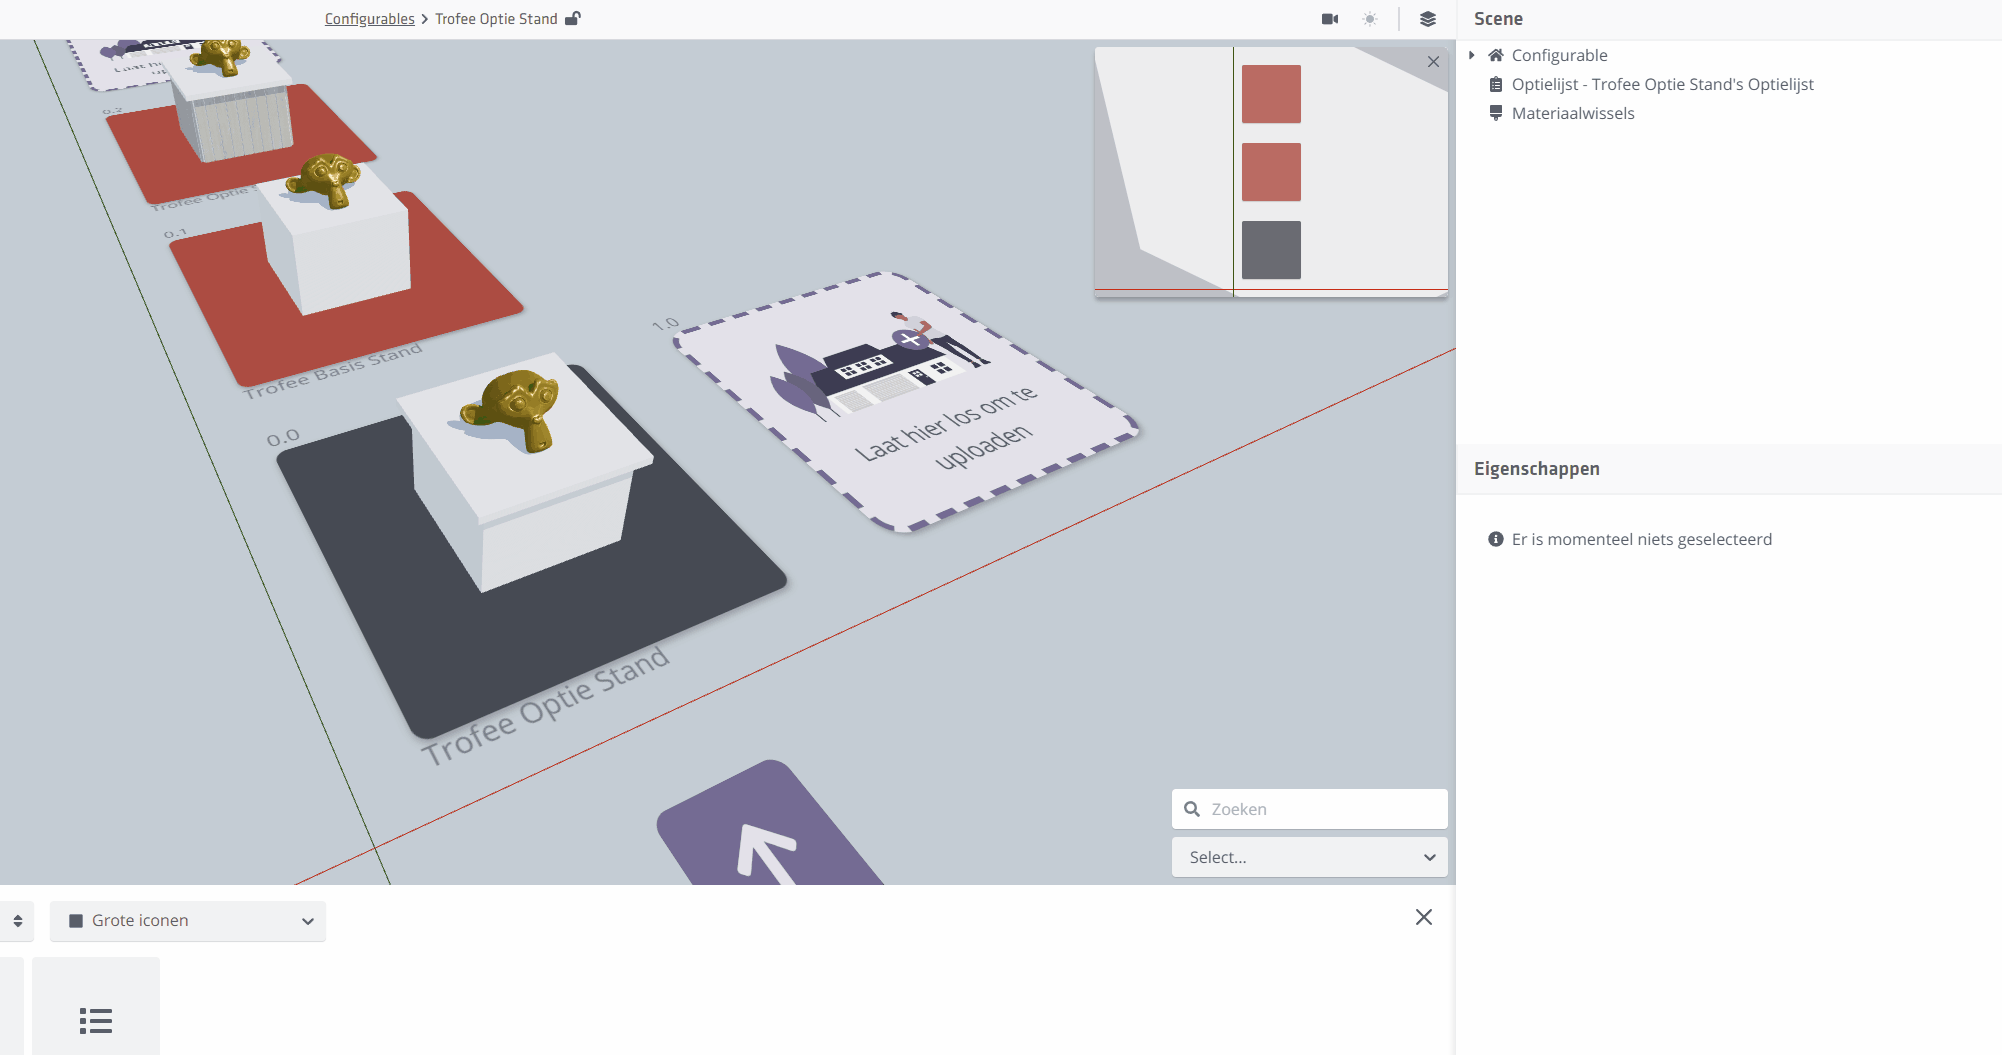The height and width of the screenshot is (1055, 2002).
Task: Open the layers stack icon
Action: coord(1427,19)
